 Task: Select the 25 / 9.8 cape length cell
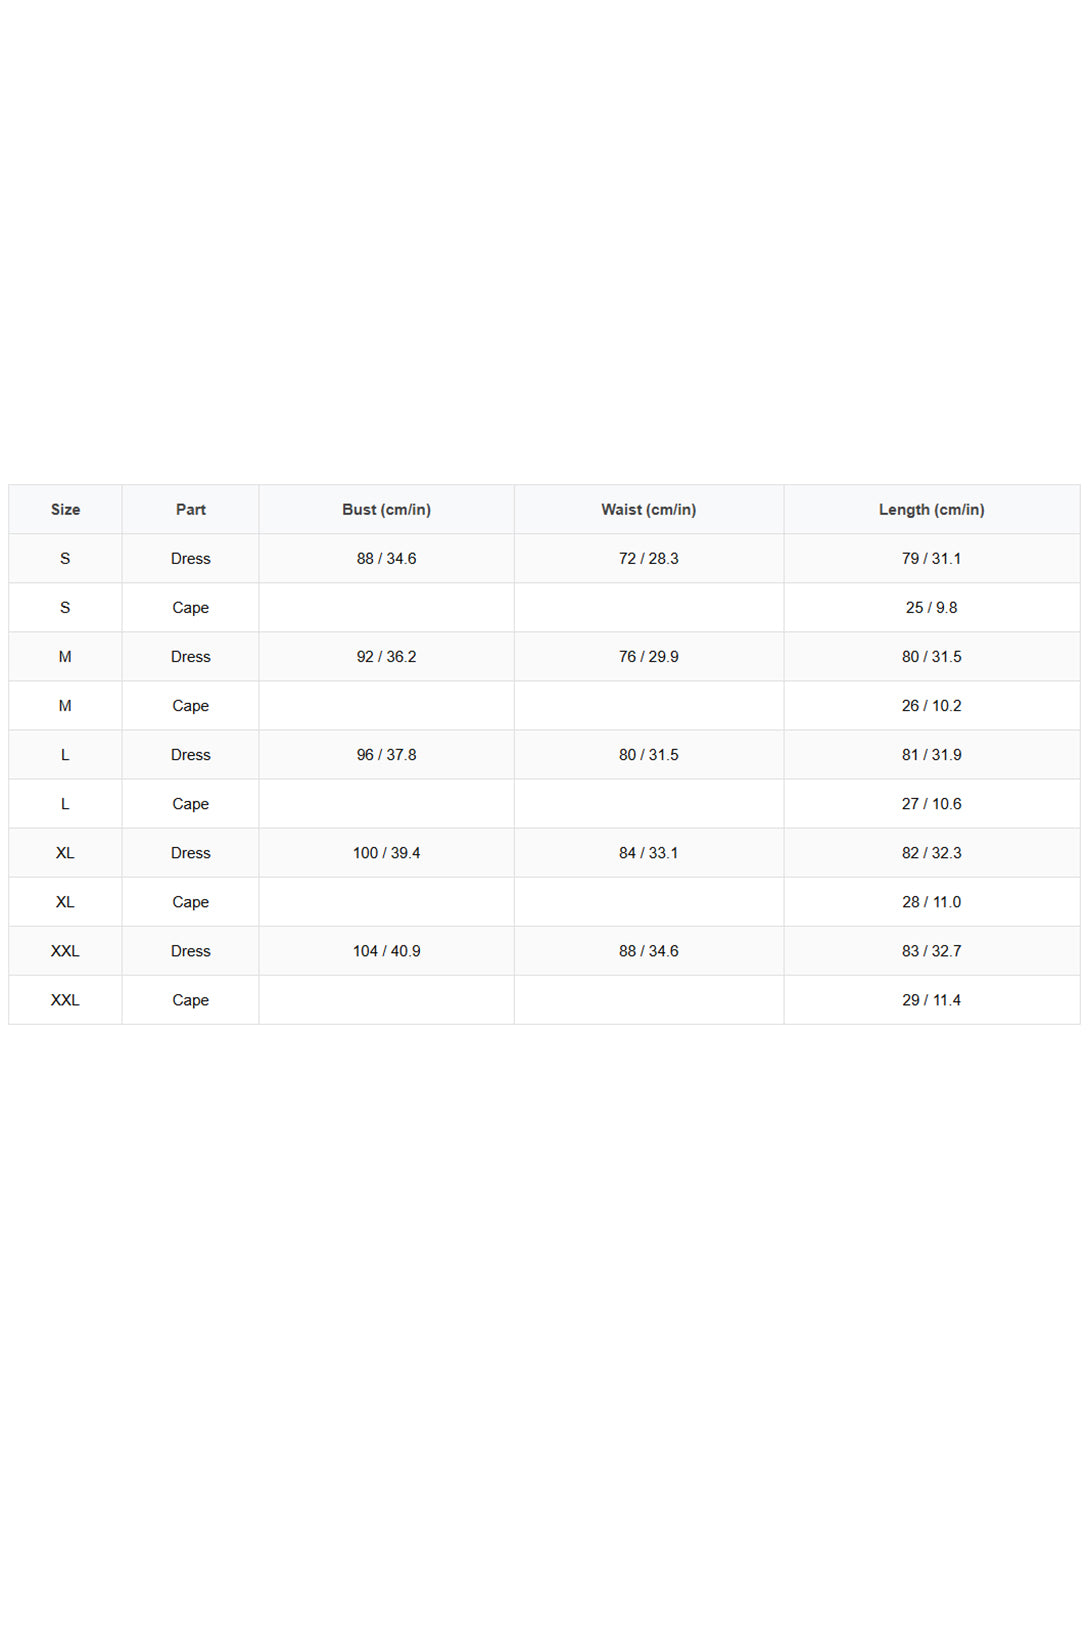coord(931,607)
